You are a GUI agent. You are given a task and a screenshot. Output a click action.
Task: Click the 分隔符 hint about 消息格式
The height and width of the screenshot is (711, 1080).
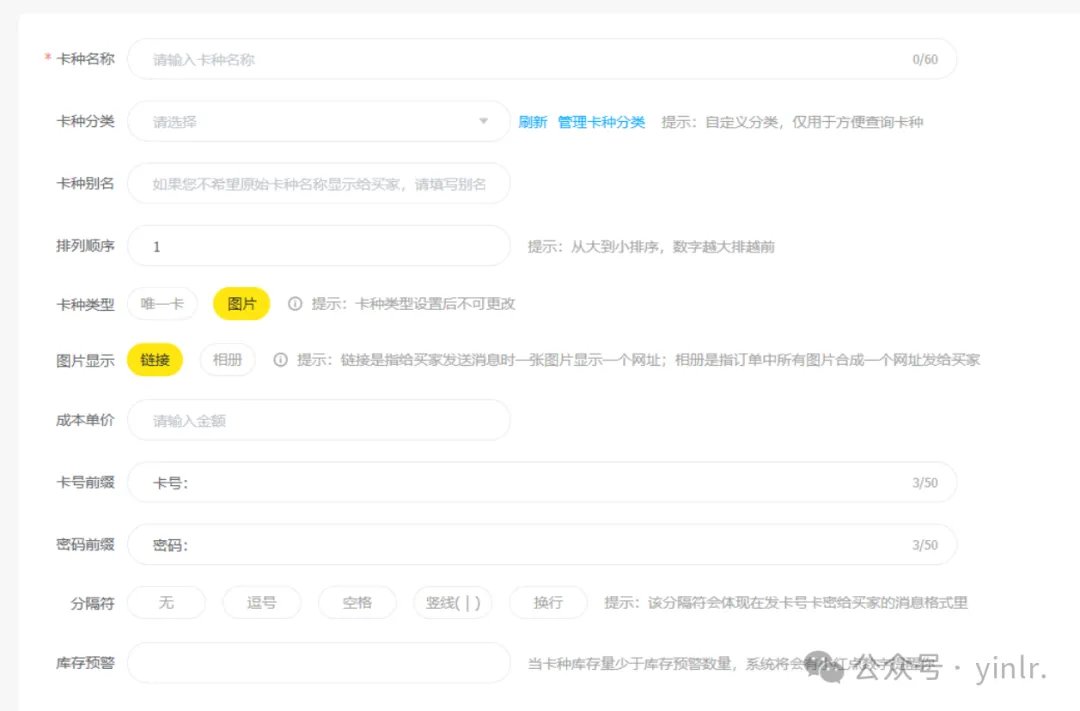(786, 603)
